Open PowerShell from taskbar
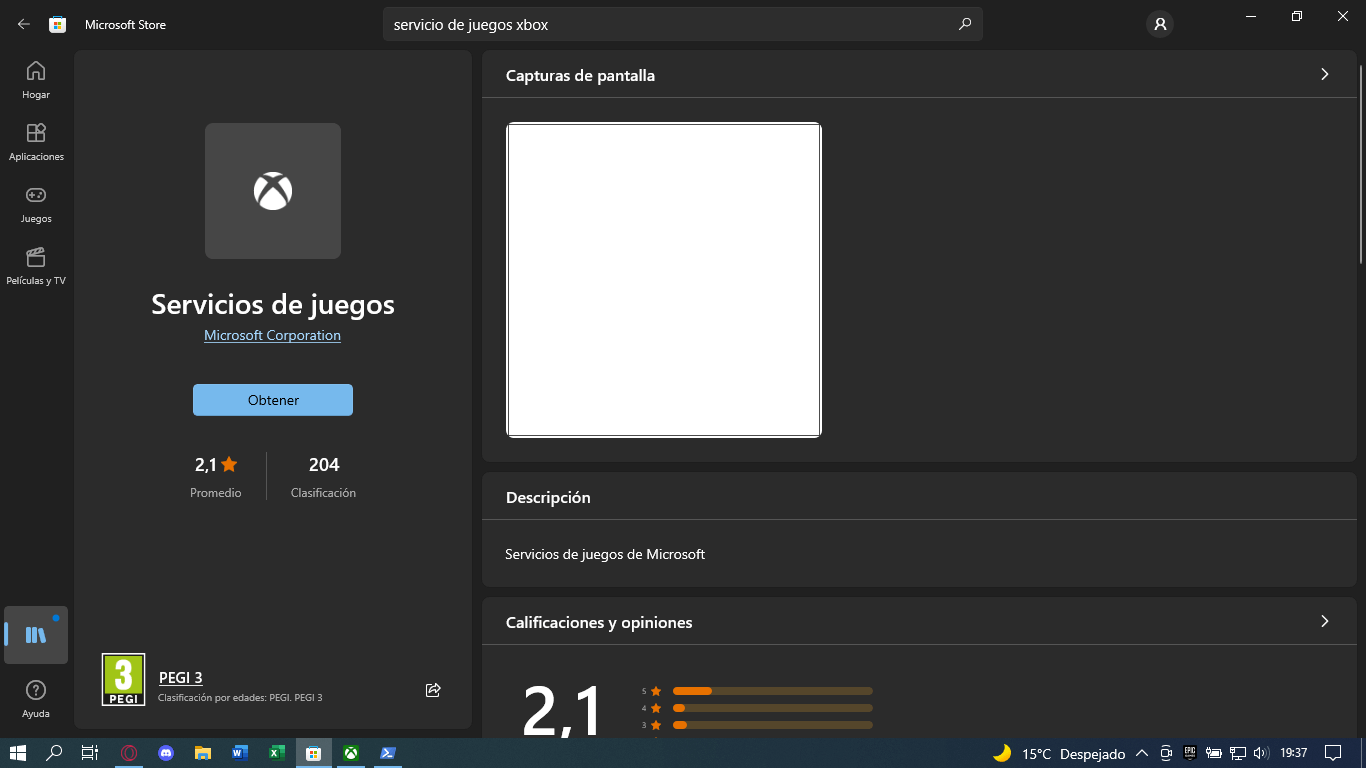Image resolution: width=1366 pixels, height=768 pixels. tap(388, 753)
